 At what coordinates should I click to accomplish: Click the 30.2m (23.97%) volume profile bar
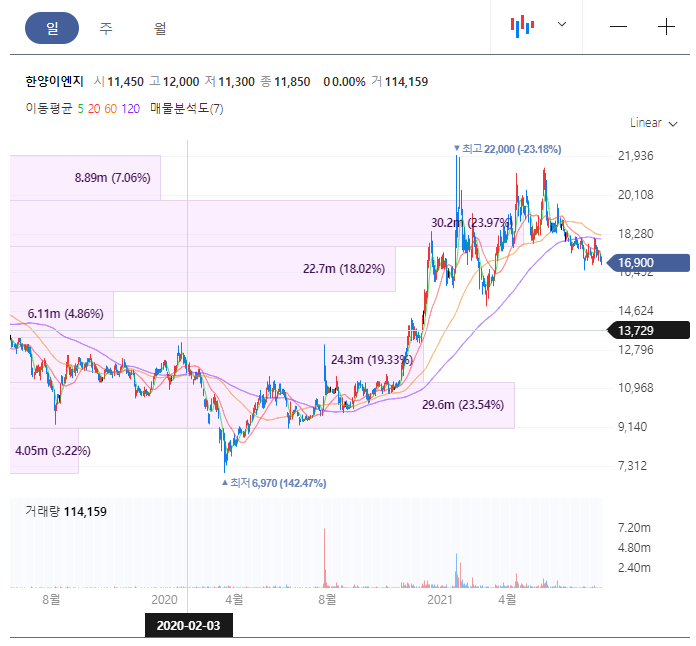[266, 223]
